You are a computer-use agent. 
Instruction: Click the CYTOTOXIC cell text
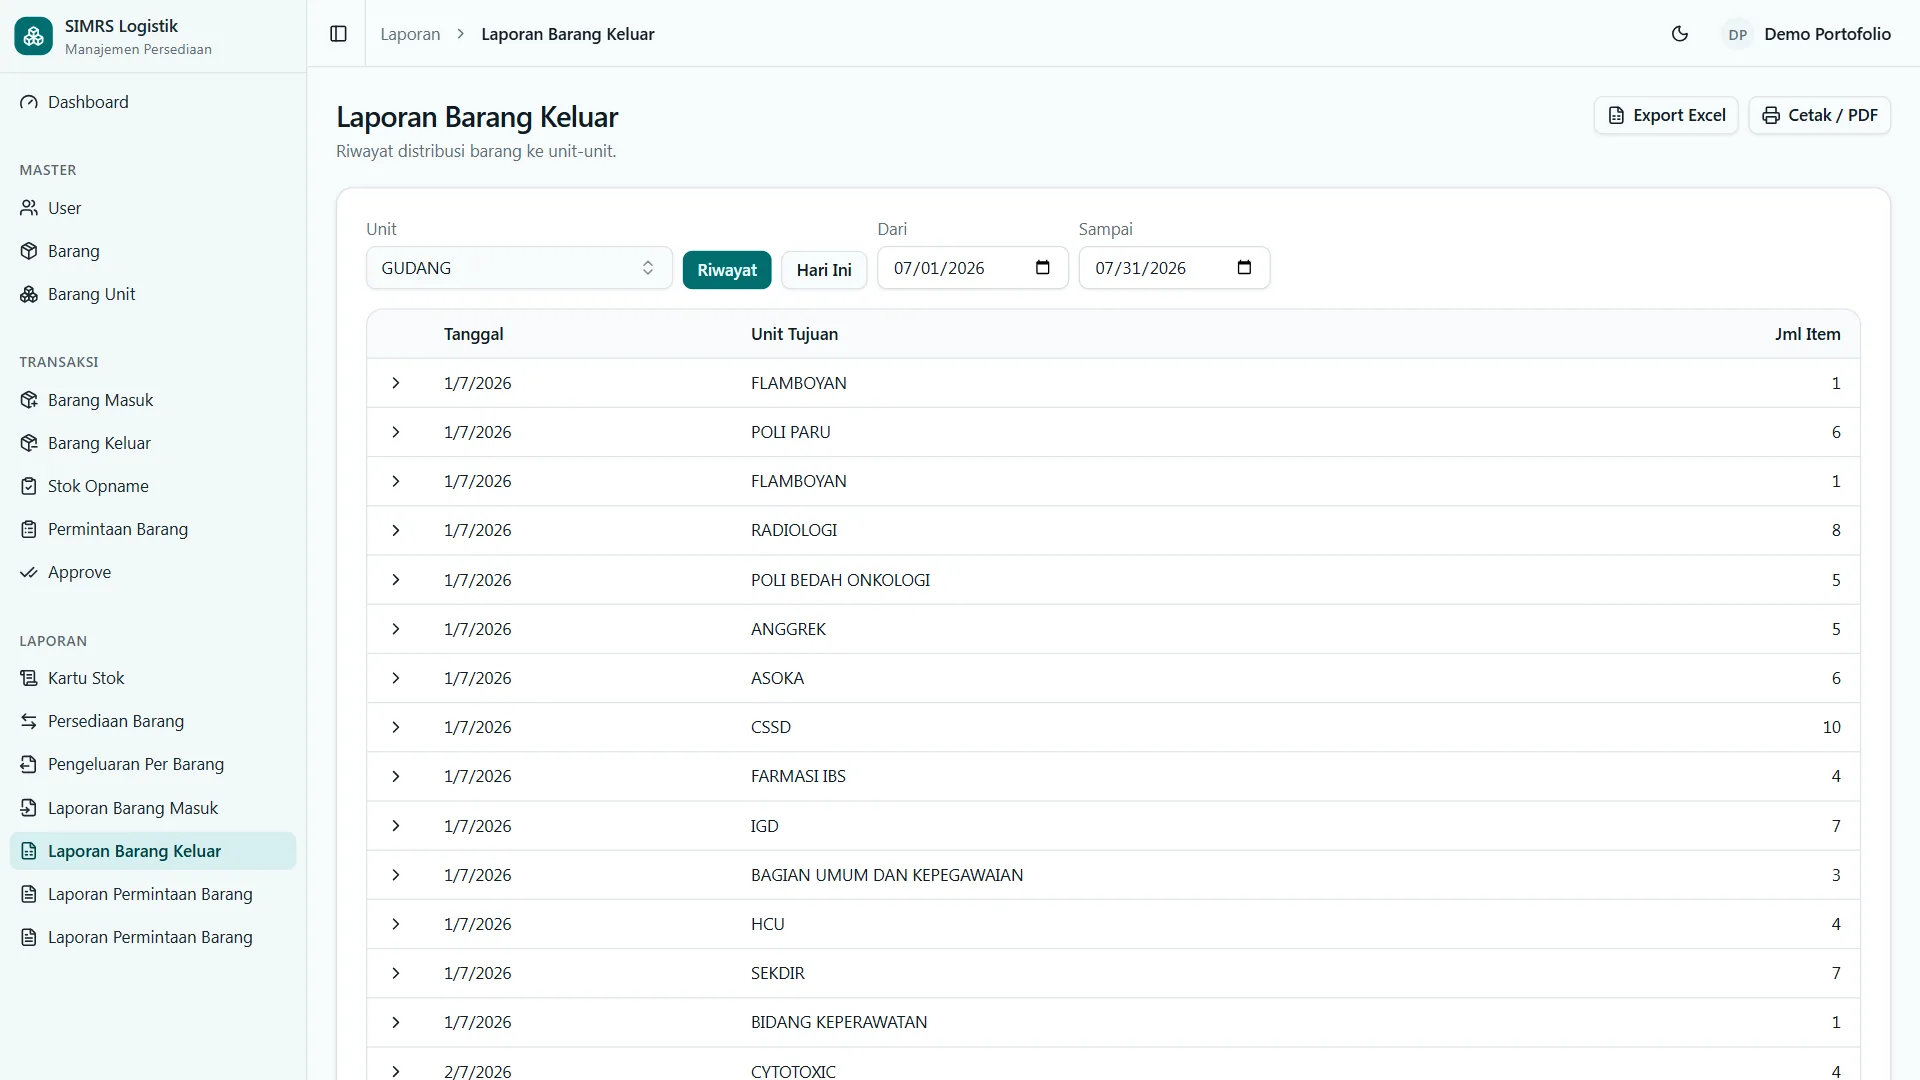click(793, 1071)
